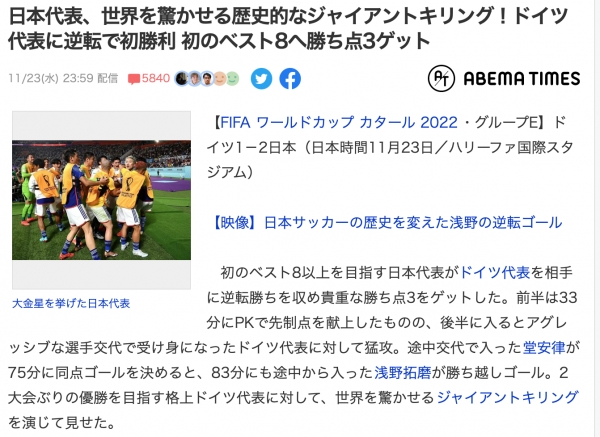600x437 pixels.
Task: Follow the ドイツ代表 link
Action: (494, 272)
